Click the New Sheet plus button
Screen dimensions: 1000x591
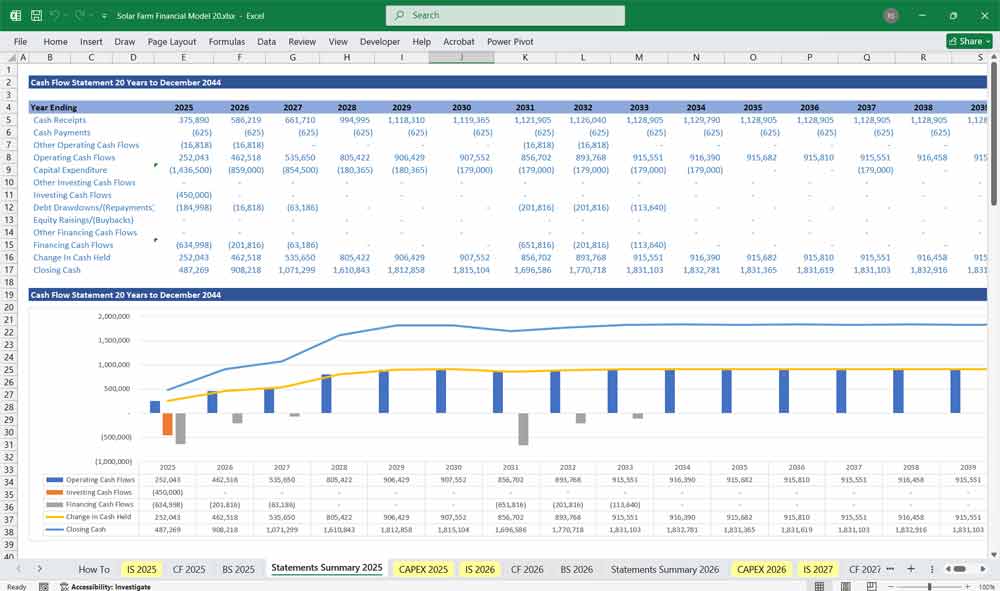click(x=911, y=569)
